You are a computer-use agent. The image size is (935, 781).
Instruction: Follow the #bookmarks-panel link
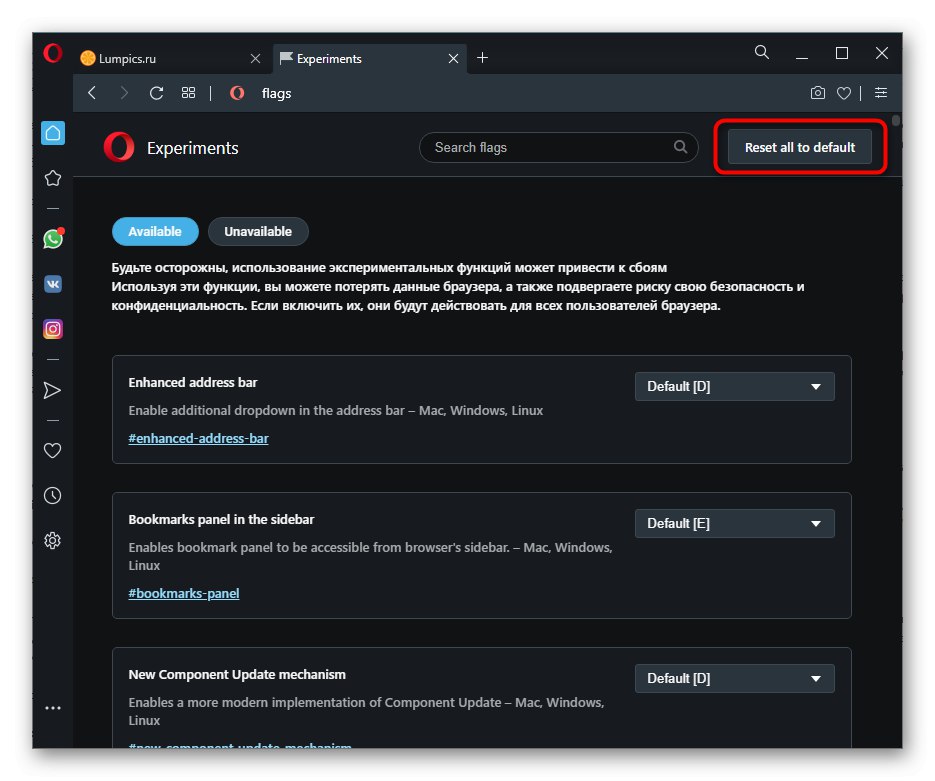[184, 593]
